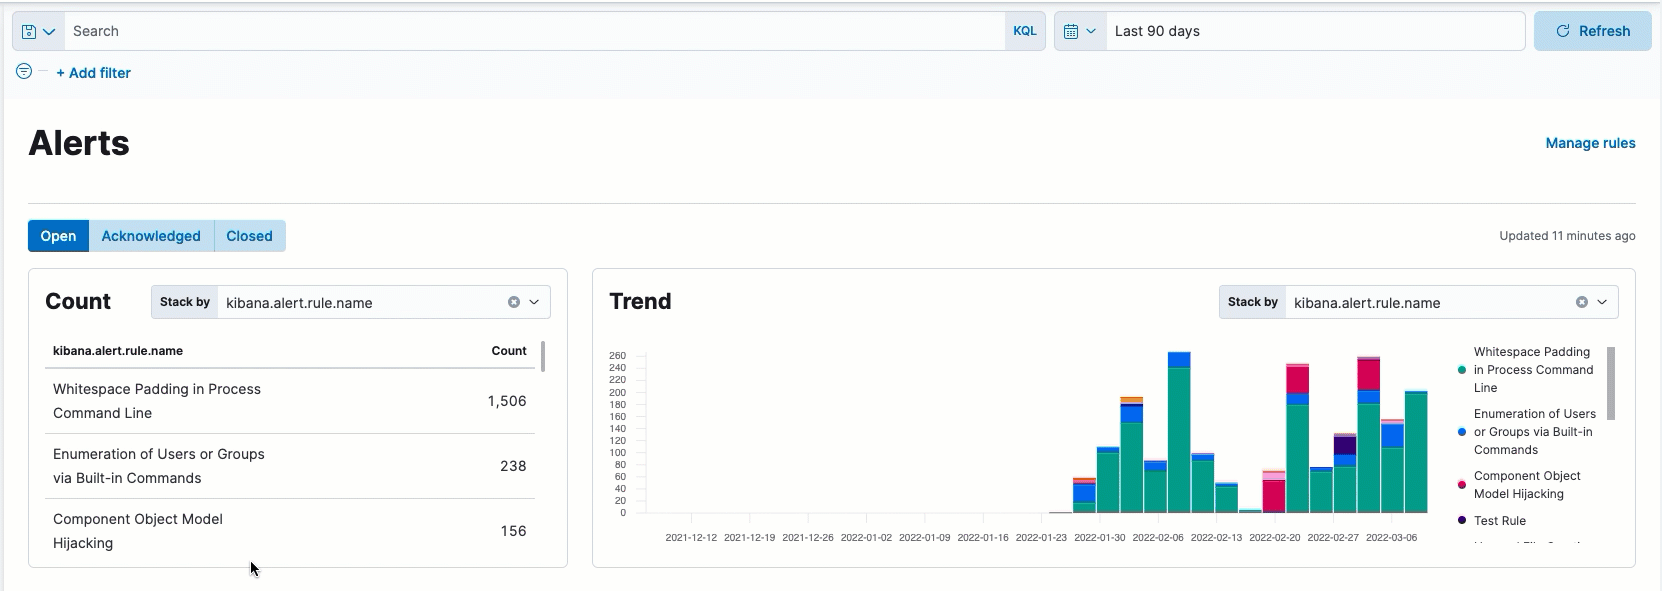Toggle Whitespace Padding legend series
1662x591 pixels.
(1532, 370)
